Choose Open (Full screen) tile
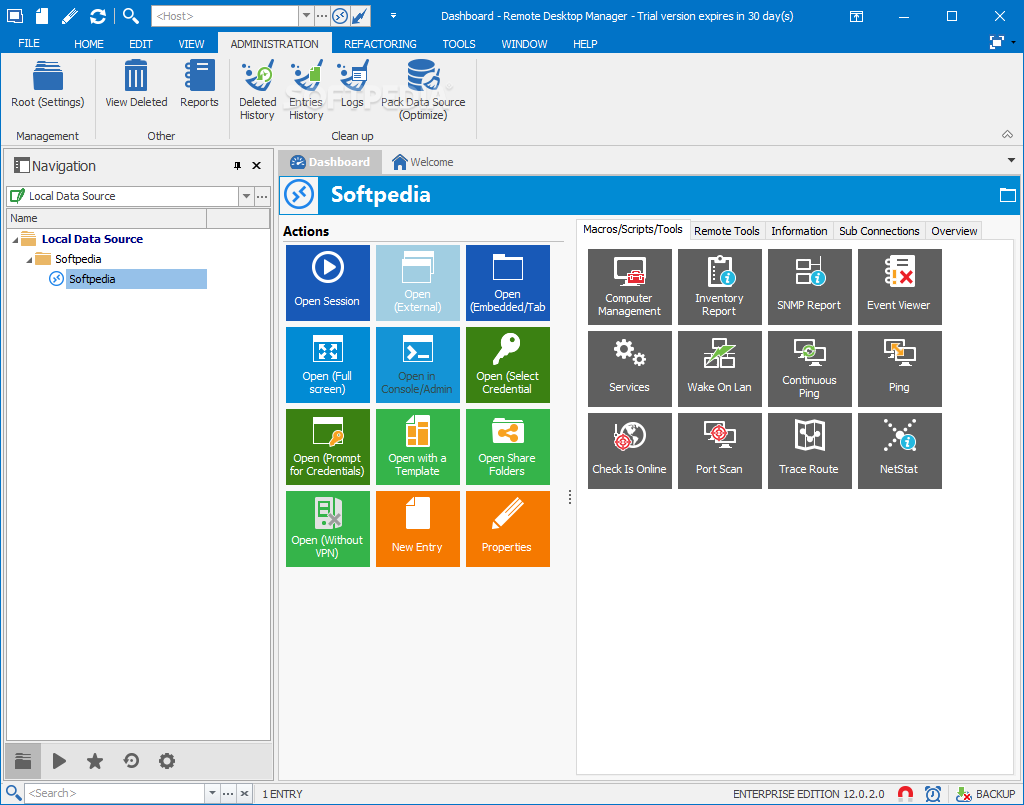 328,365
